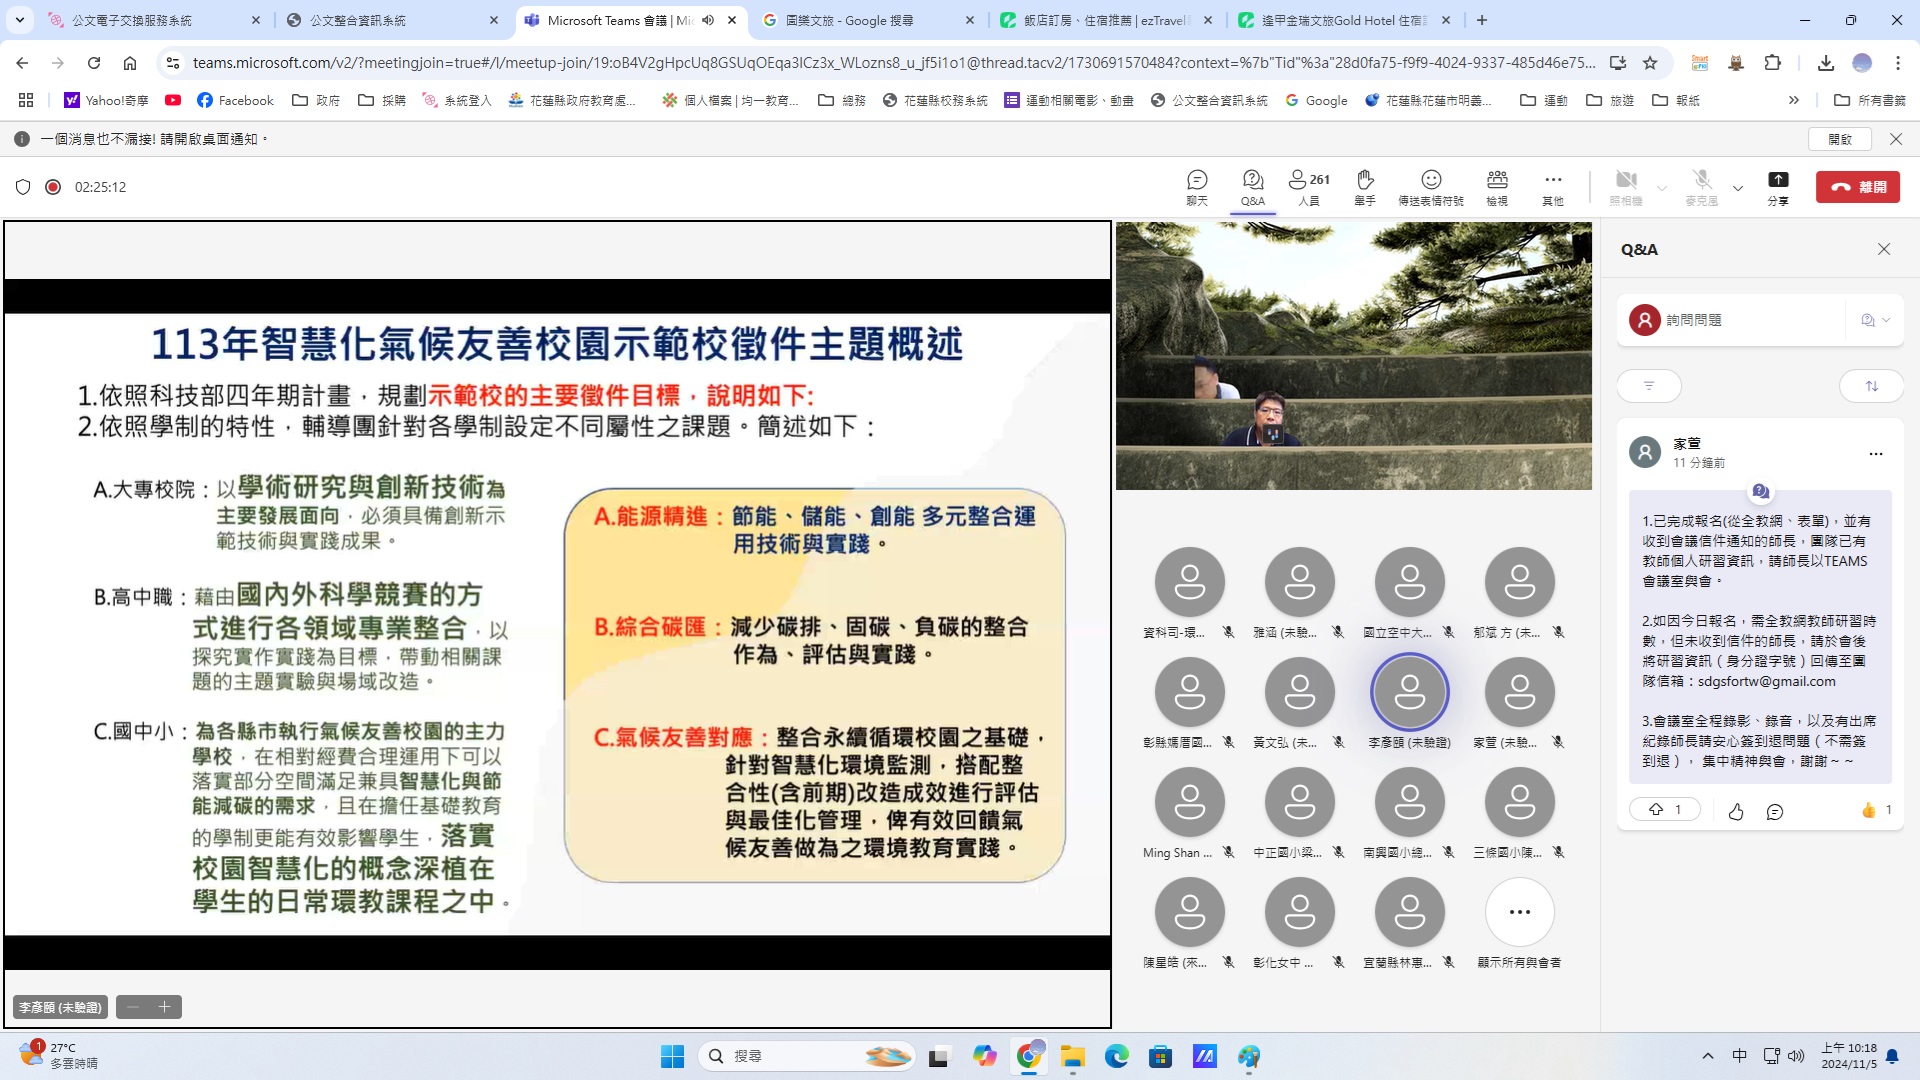This screenshot has width=1920, height=1080.
Task: Raise your hand in the meeting
Action: pyautogui.click(x=1364, y=186)
